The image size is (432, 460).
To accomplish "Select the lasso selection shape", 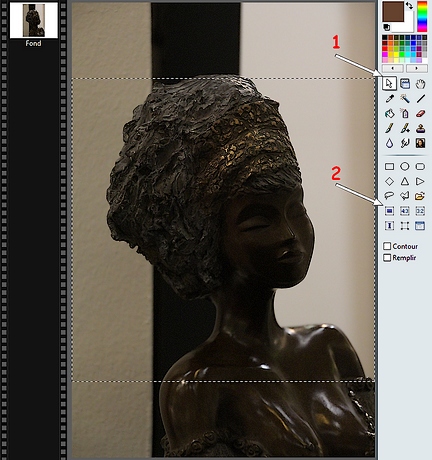I will 389,196.
